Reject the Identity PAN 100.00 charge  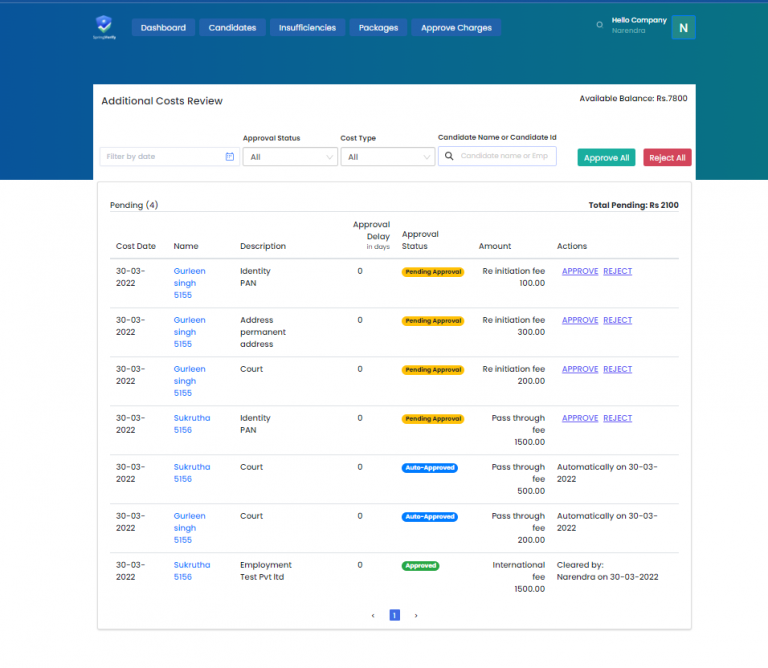(x=618, y=271)
